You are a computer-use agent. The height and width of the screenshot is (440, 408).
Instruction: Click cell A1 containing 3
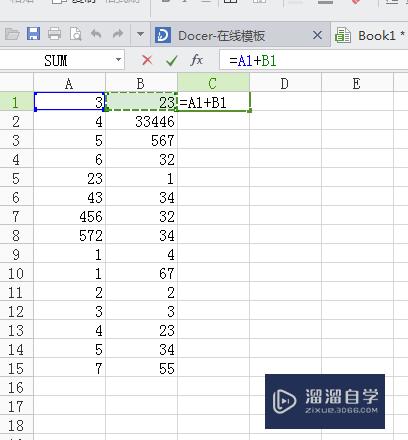click(x=69, y=101)
